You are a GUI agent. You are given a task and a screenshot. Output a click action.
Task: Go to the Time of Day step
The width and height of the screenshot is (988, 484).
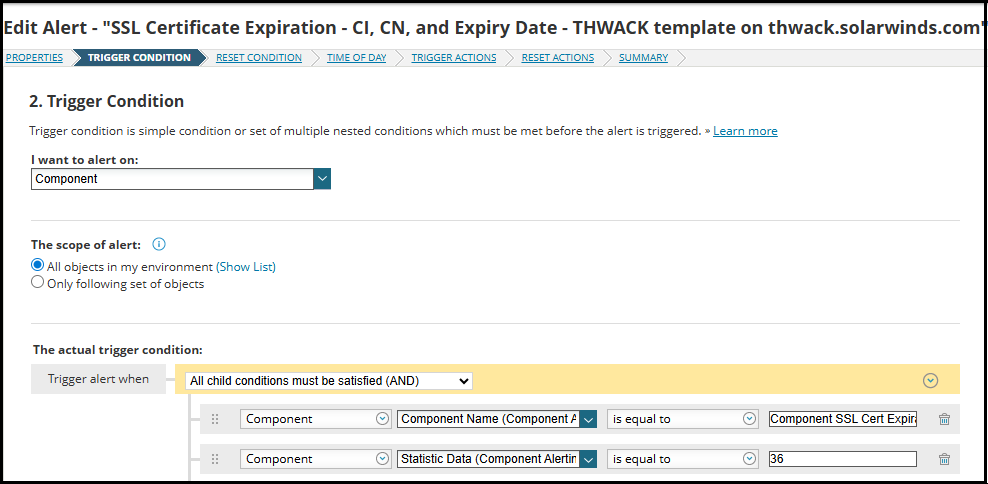point(357,57)
